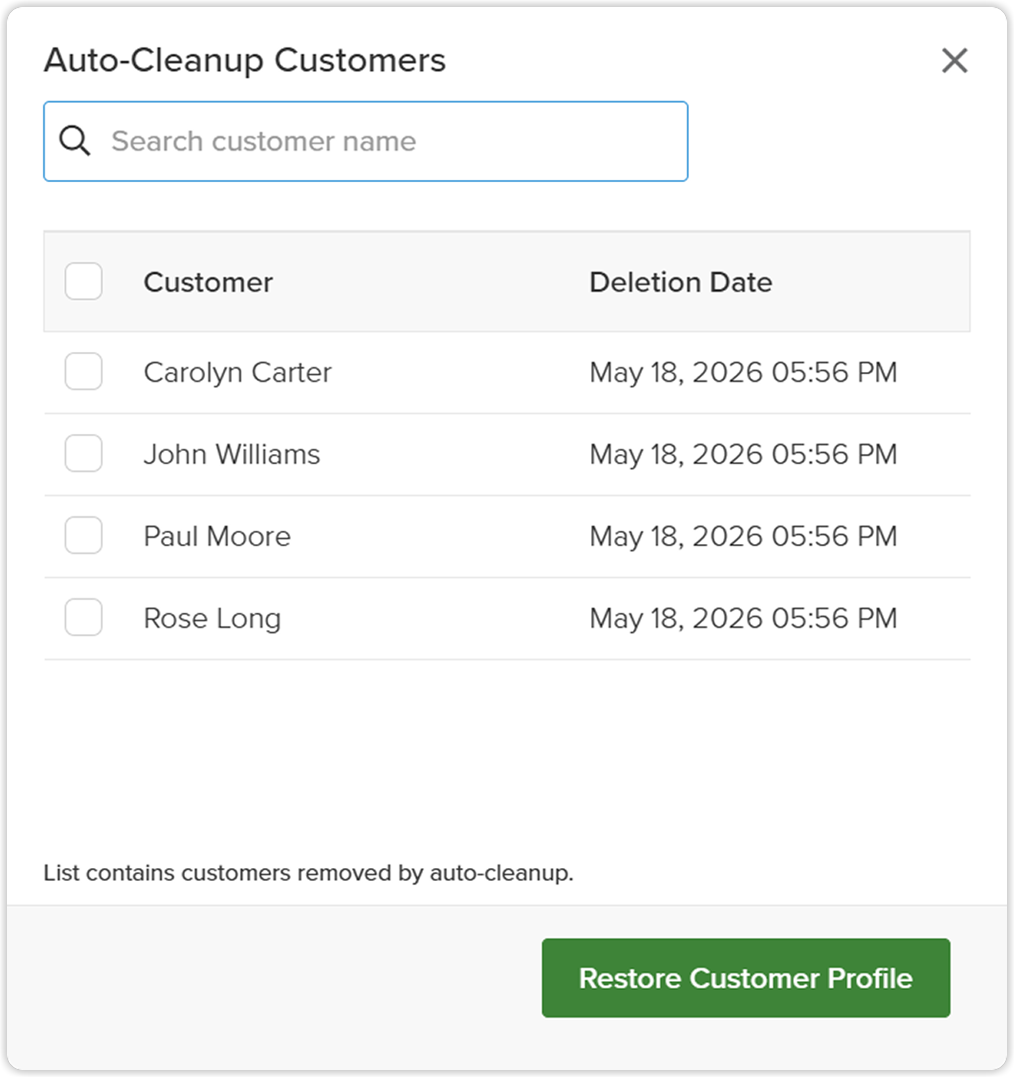1015x1078 pixels.
Task: Select the Carolyn Carter name
Action: click(237, 373)
